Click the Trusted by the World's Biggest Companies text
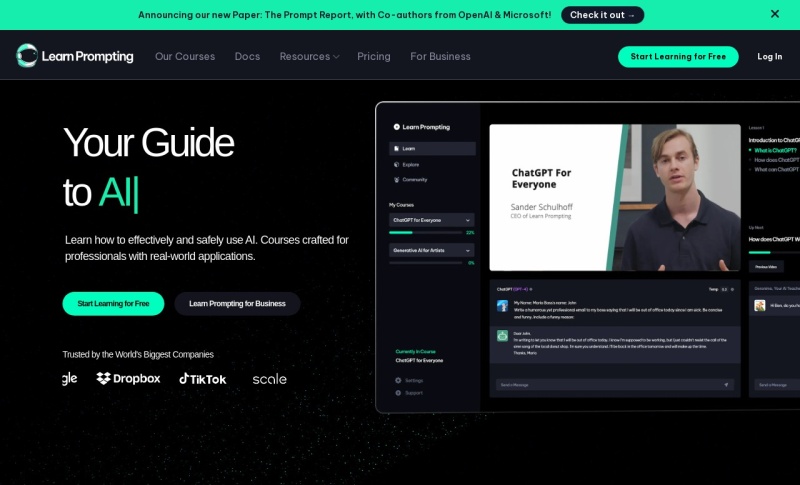 [138, 354]
